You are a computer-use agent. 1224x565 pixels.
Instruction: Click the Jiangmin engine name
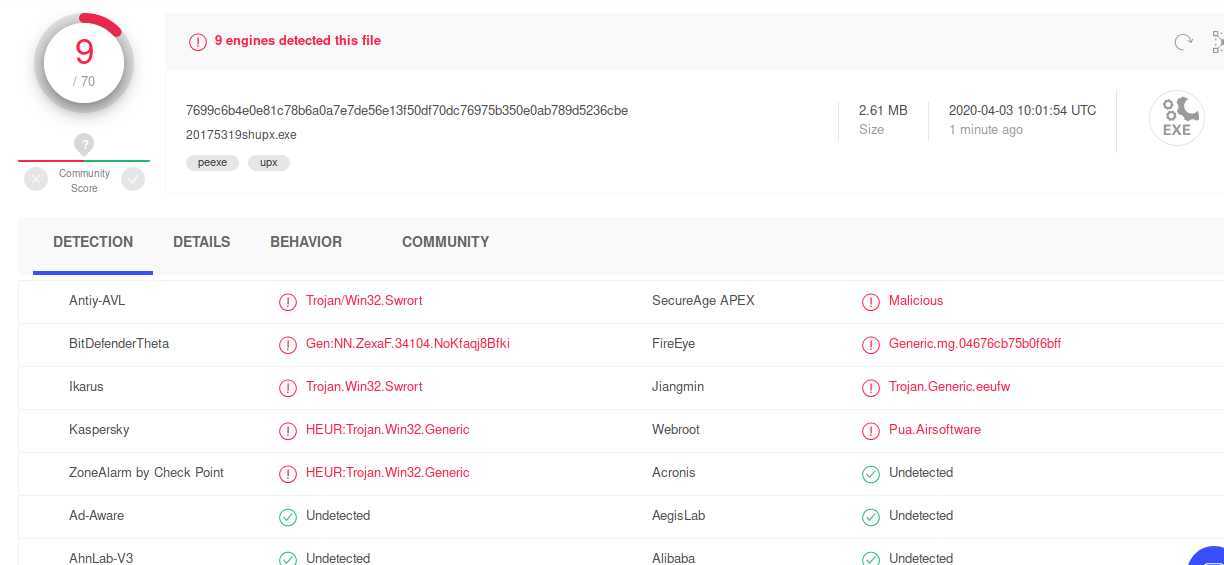tap(678, 386)
